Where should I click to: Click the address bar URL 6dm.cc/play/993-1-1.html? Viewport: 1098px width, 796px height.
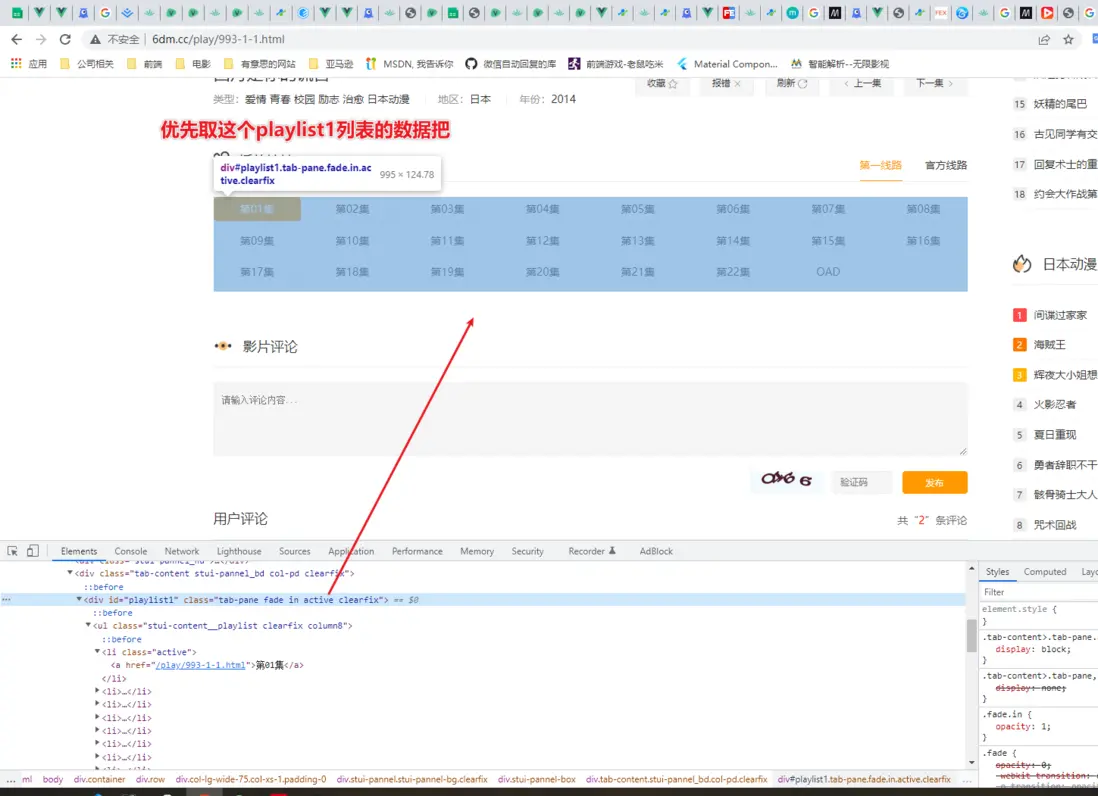[x=218, y=39]
